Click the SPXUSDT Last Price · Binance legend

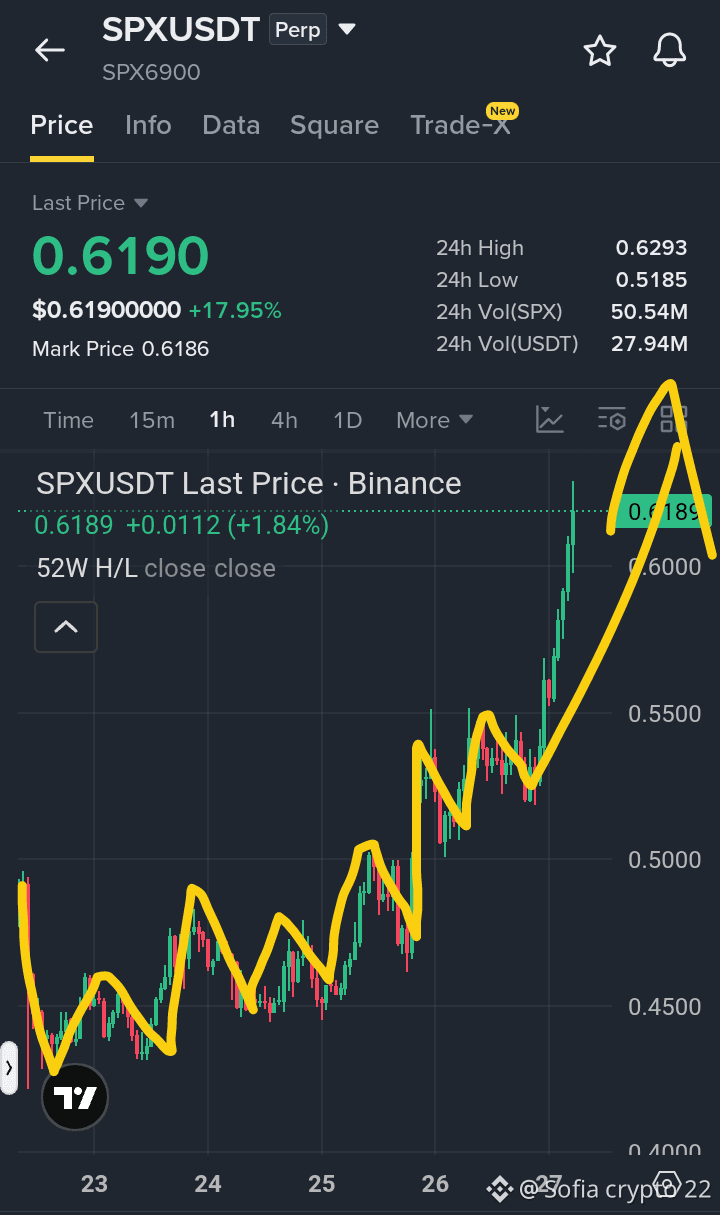coord(249,484)
